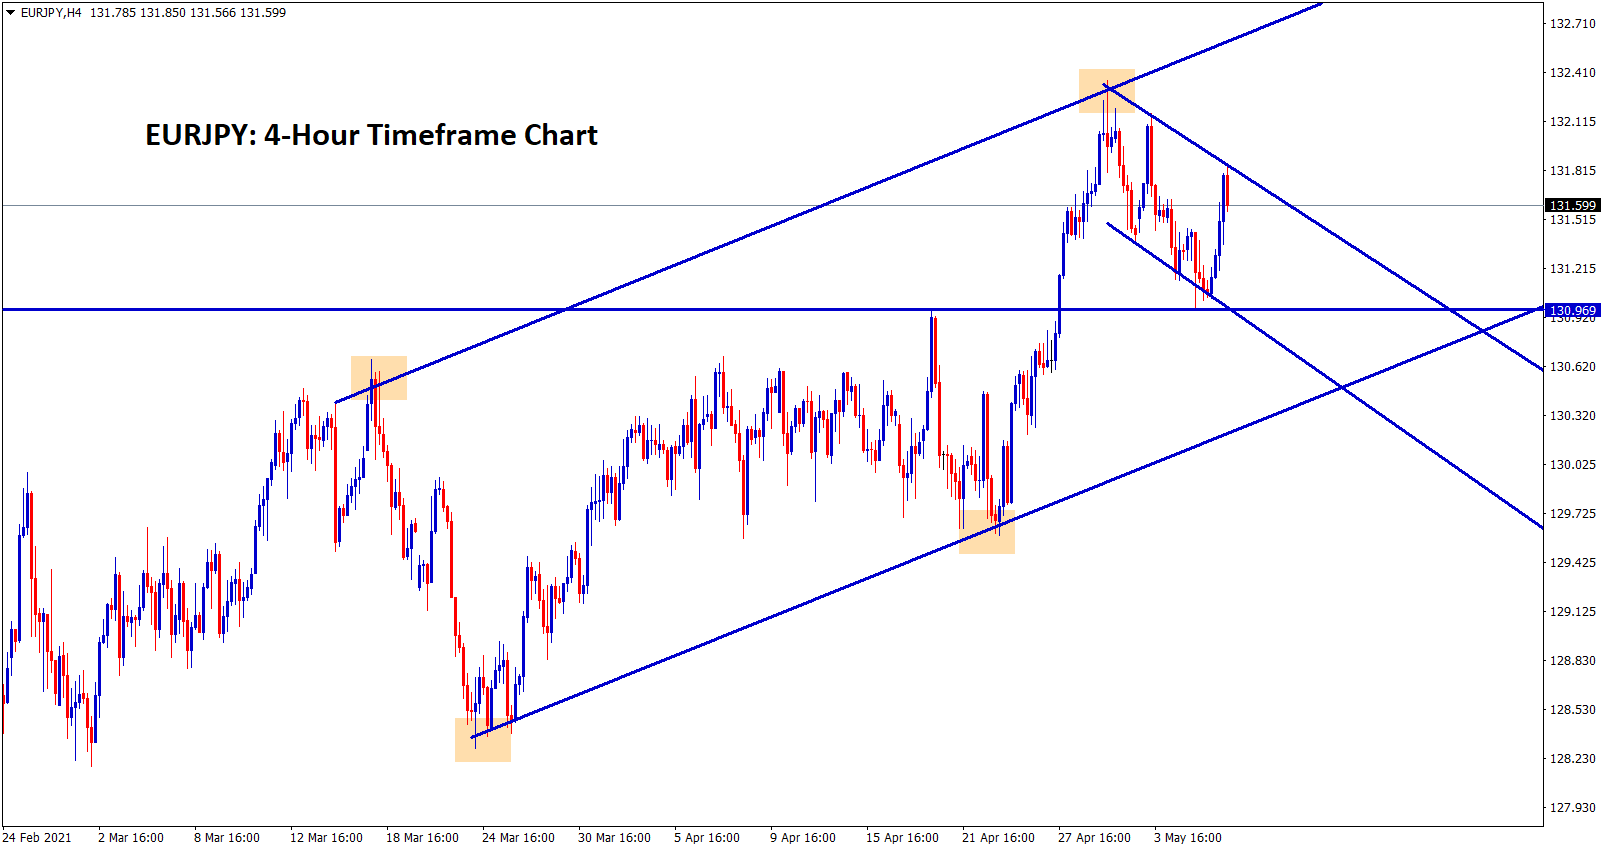This screenshot has width=1607, height=850.
Task: Select the '9 Apr 16:00' time axis label
Action: click(803, 838)
